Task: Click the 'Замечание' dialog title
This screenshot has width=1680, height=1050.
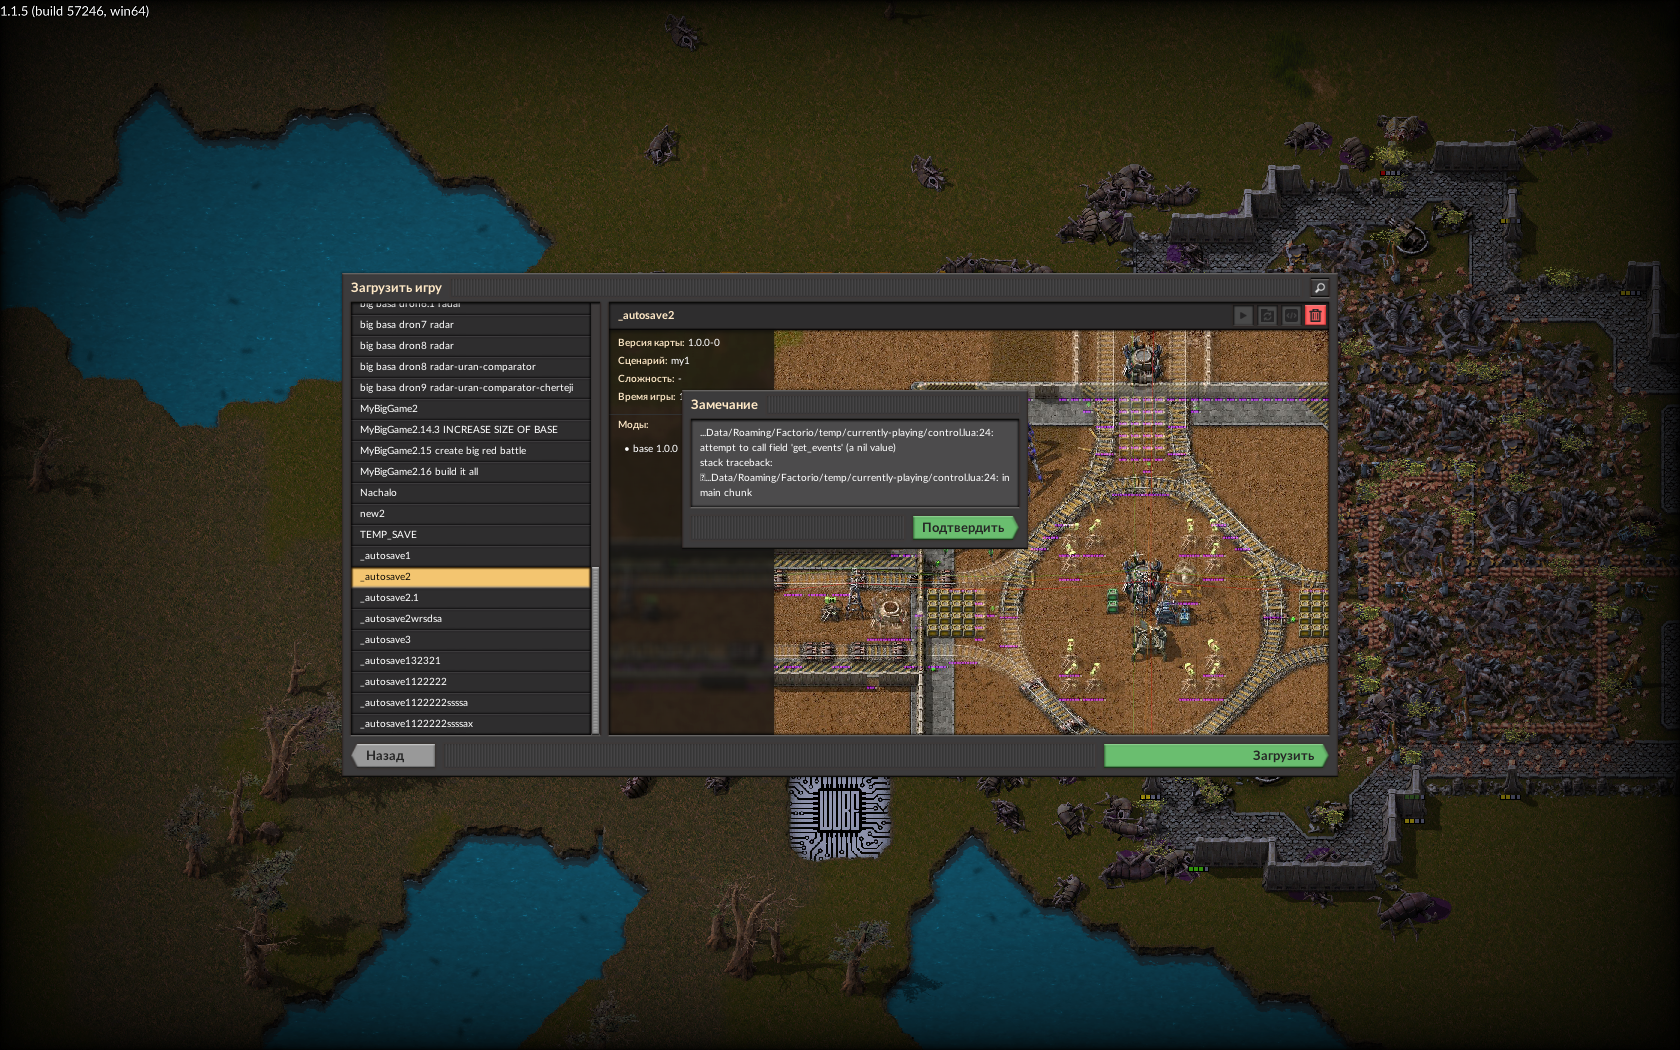Action: click(724, 405)
